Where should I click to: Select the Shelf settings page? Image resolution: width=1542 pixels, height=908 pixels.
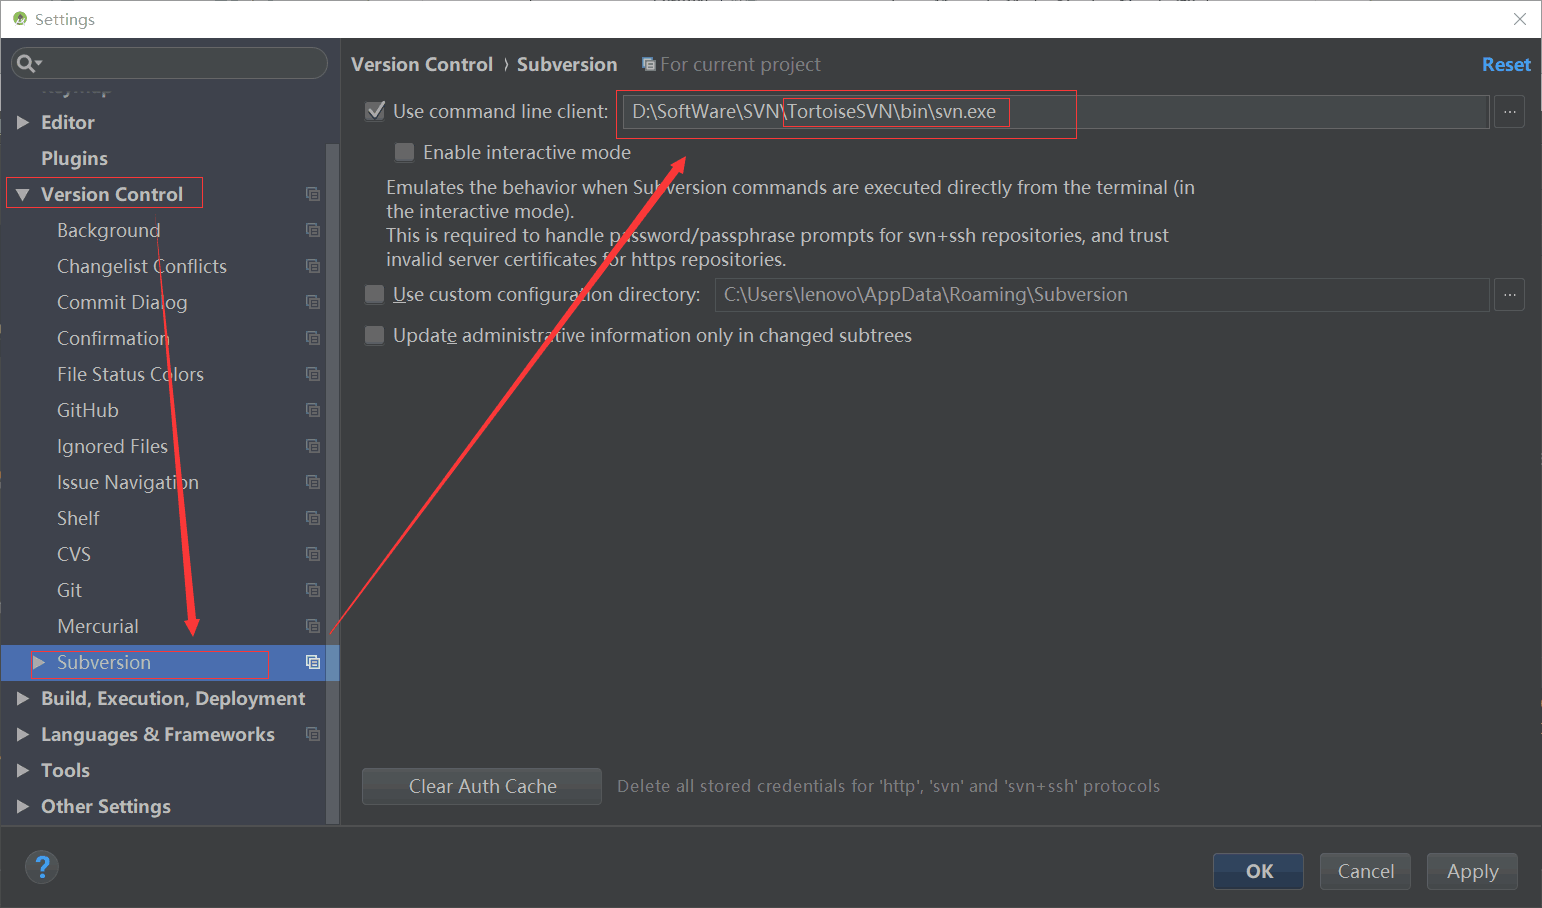78,518
